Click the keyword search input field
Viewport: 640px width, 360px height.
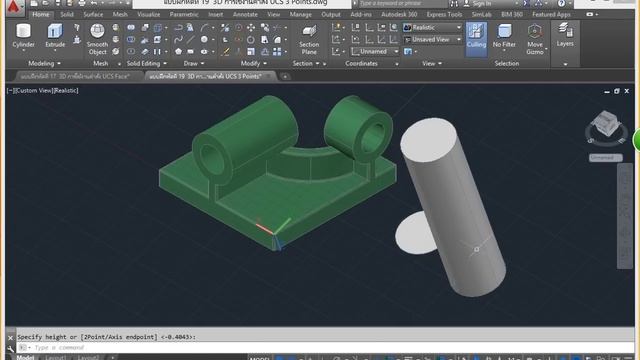click(402, 4)
